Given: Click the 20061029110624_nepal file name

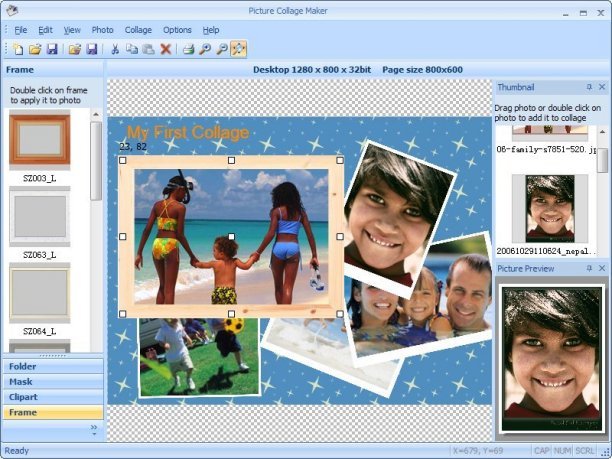Looking at the screenshot, I should (x=546, y=251).
